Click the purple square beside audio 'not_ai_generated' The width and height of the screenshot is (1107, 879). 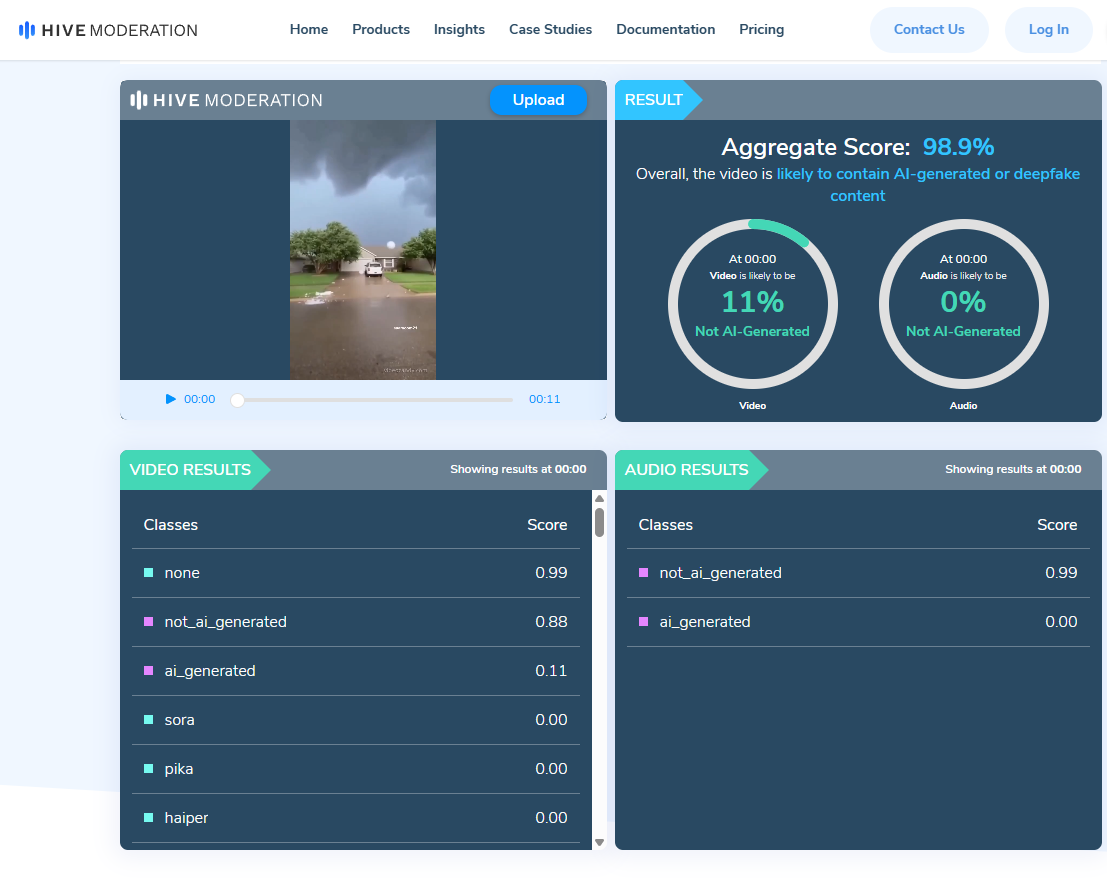point(644,573)
